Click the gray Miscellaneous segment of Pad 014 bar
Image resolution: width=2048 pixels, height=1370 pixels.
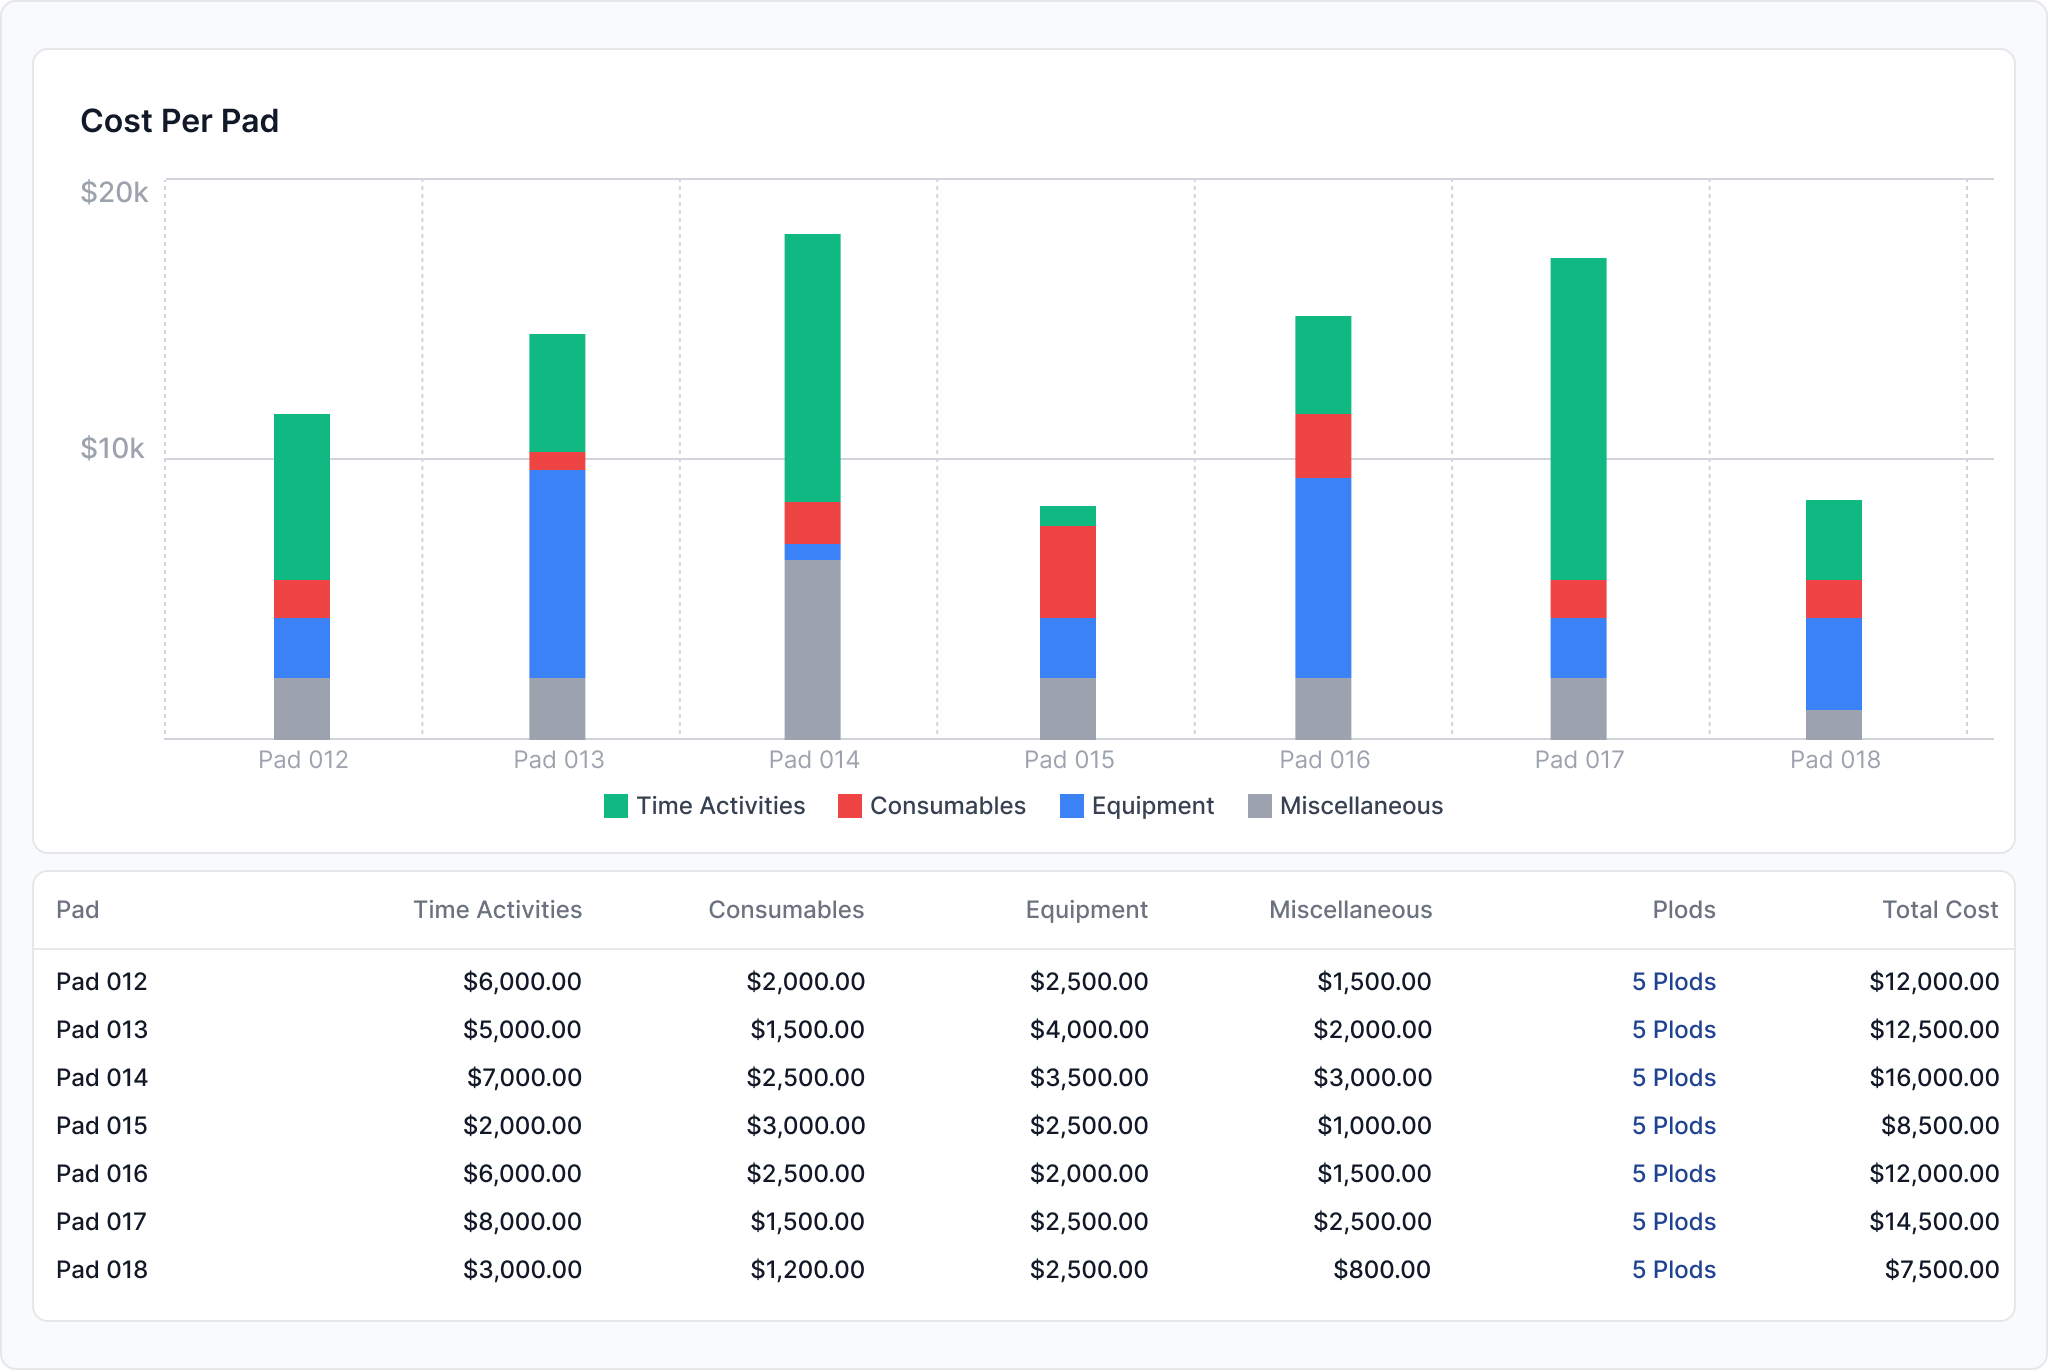812,648
